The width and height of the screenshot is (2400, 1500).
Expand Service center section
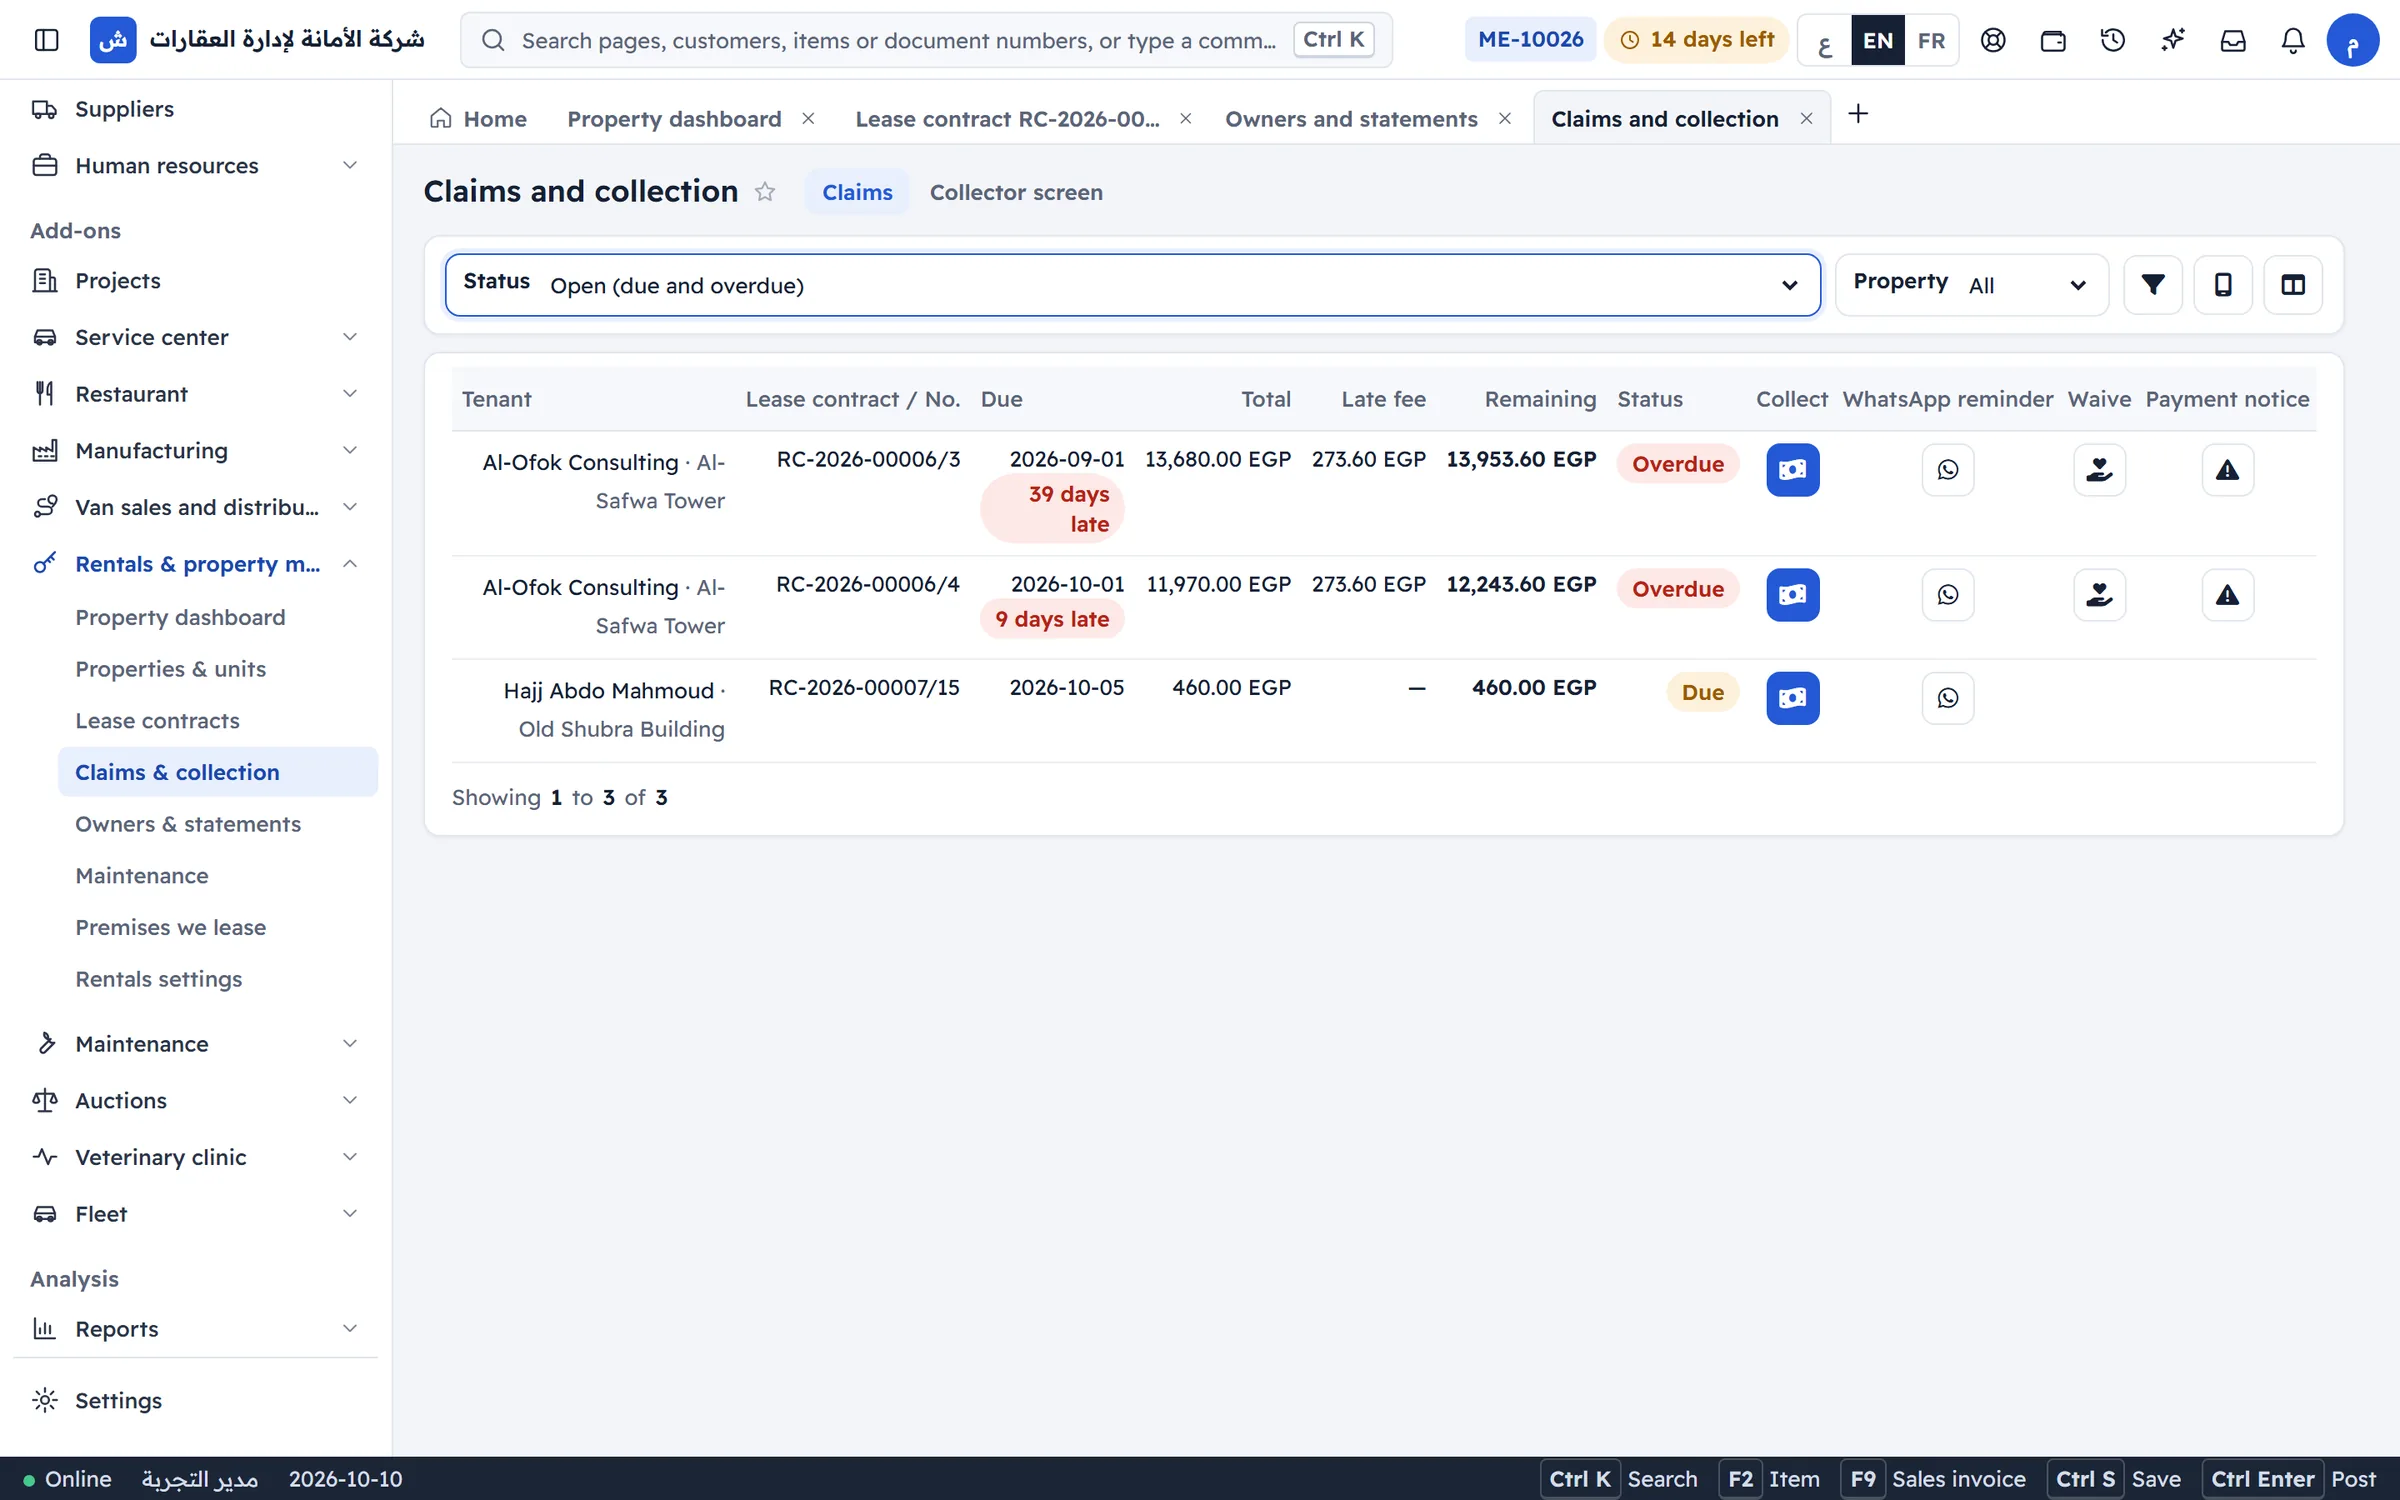[x=195, y=338]
